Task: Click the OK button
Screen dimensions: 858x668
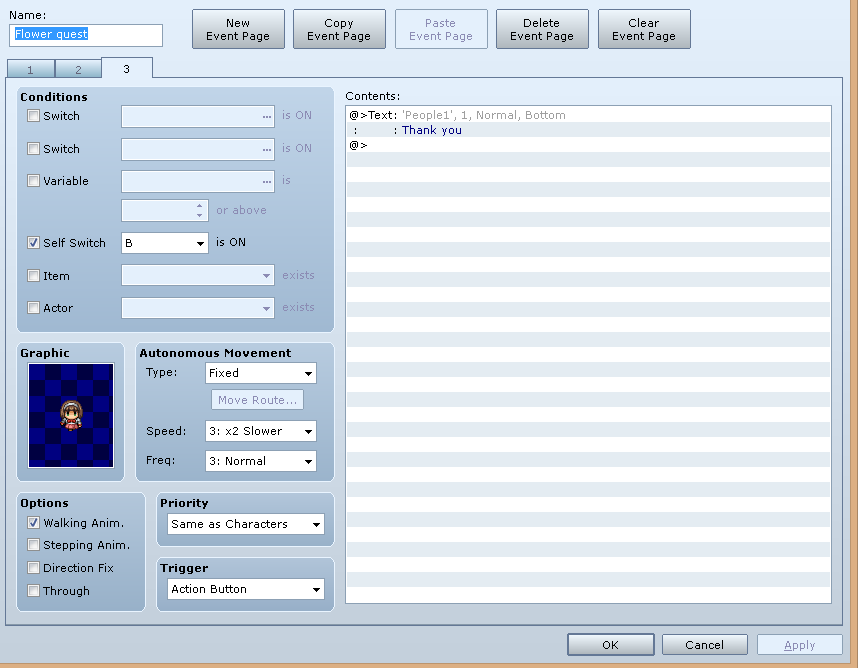Action: click(x=611, y=645)
